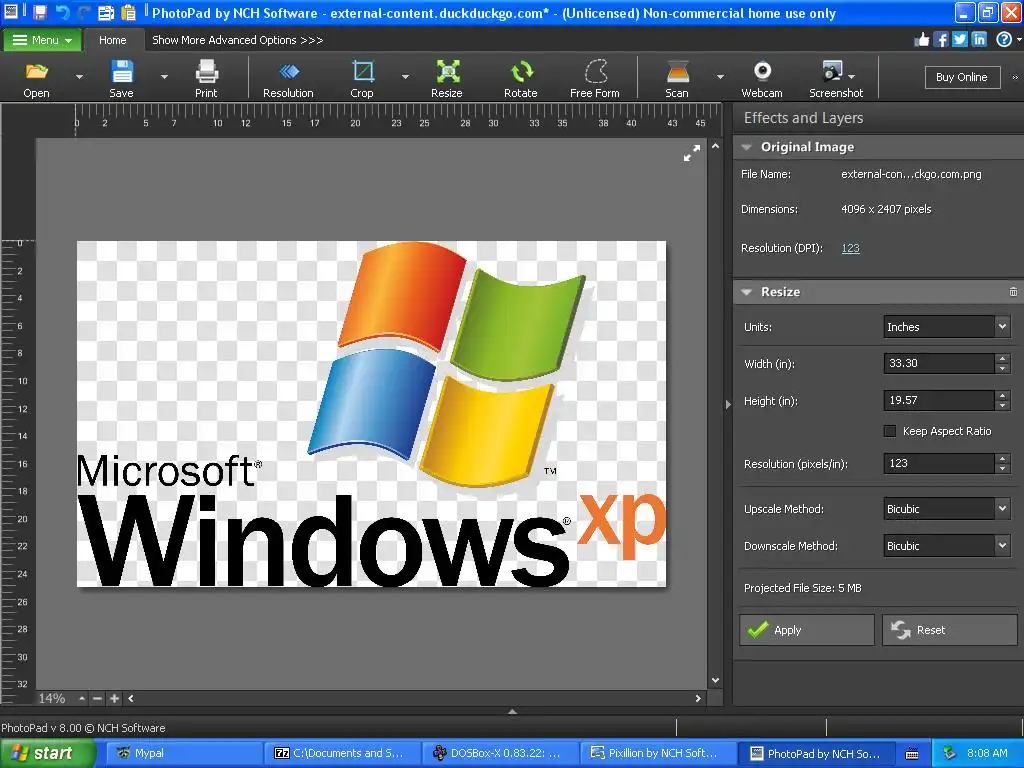This screenshot has height=768, width=1024.
Task: Click the zoom in plus button
Action: [114, 698]
